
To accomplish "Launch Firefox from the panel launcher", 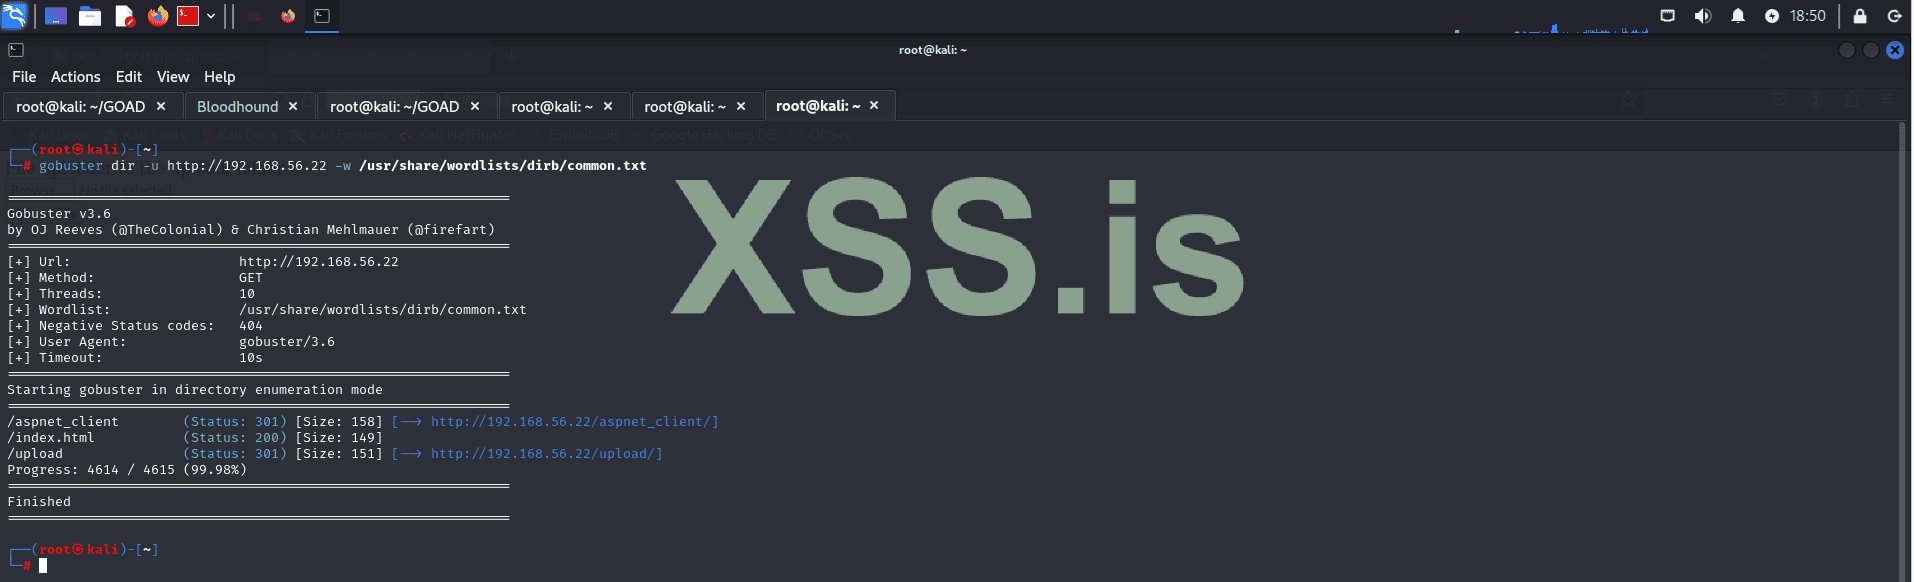I will [158, 16].
